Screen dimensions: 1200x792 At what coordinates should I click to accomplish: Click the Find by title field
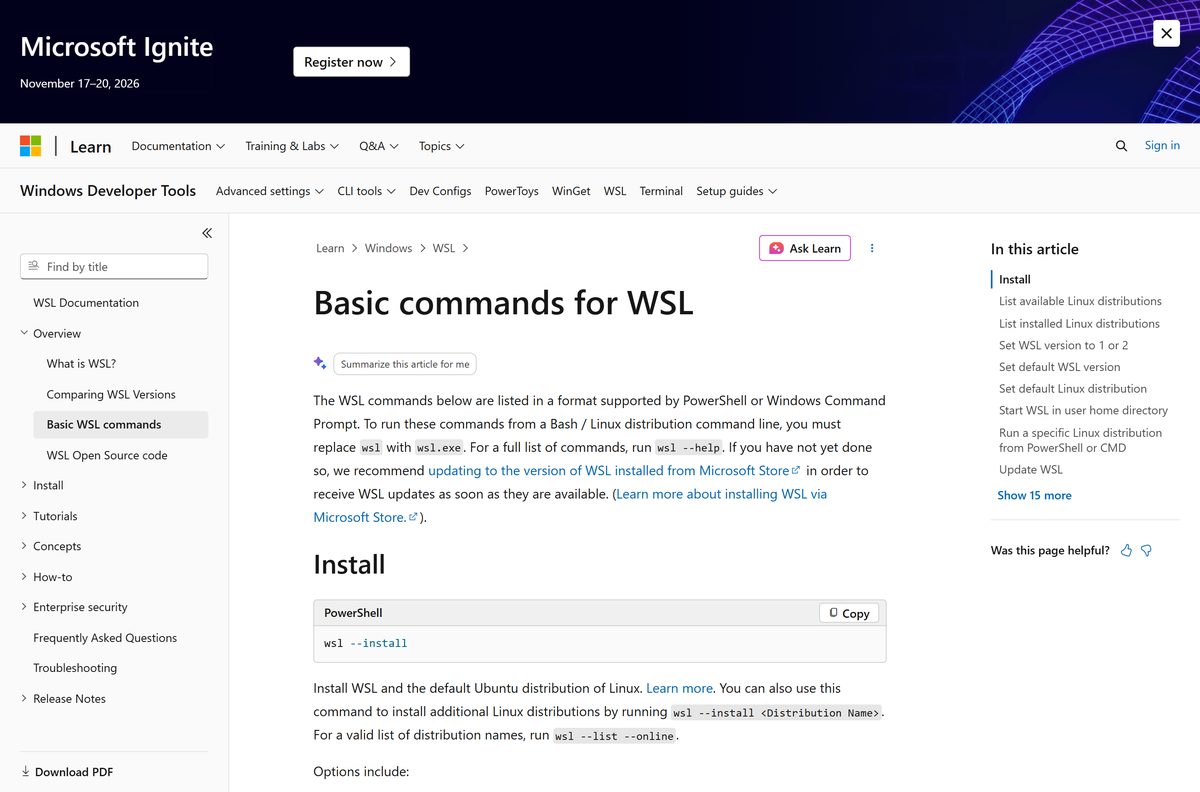pyautogui.click(x=114, y=266)
